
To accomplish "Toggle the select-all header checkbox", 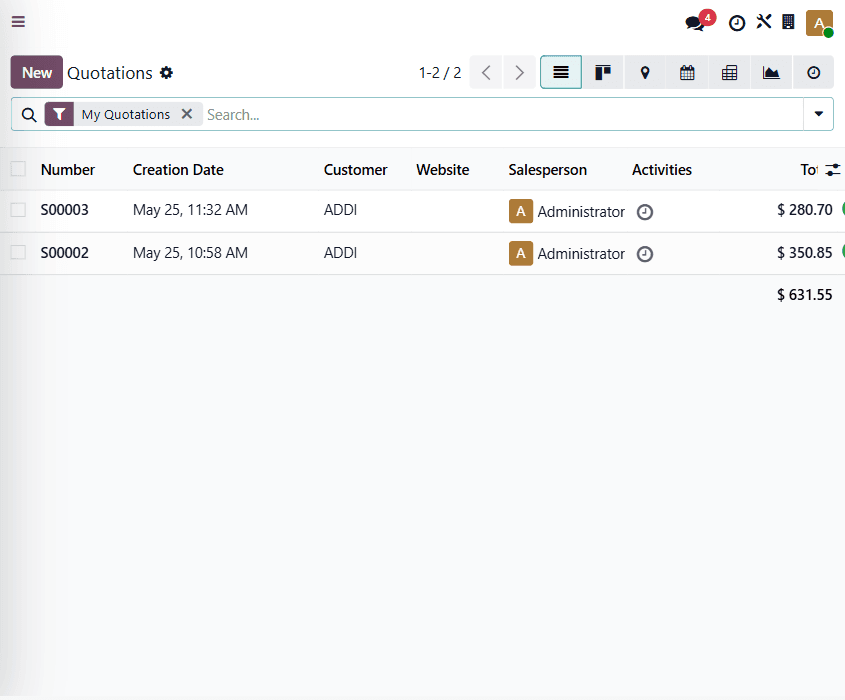I will point(18,169).
